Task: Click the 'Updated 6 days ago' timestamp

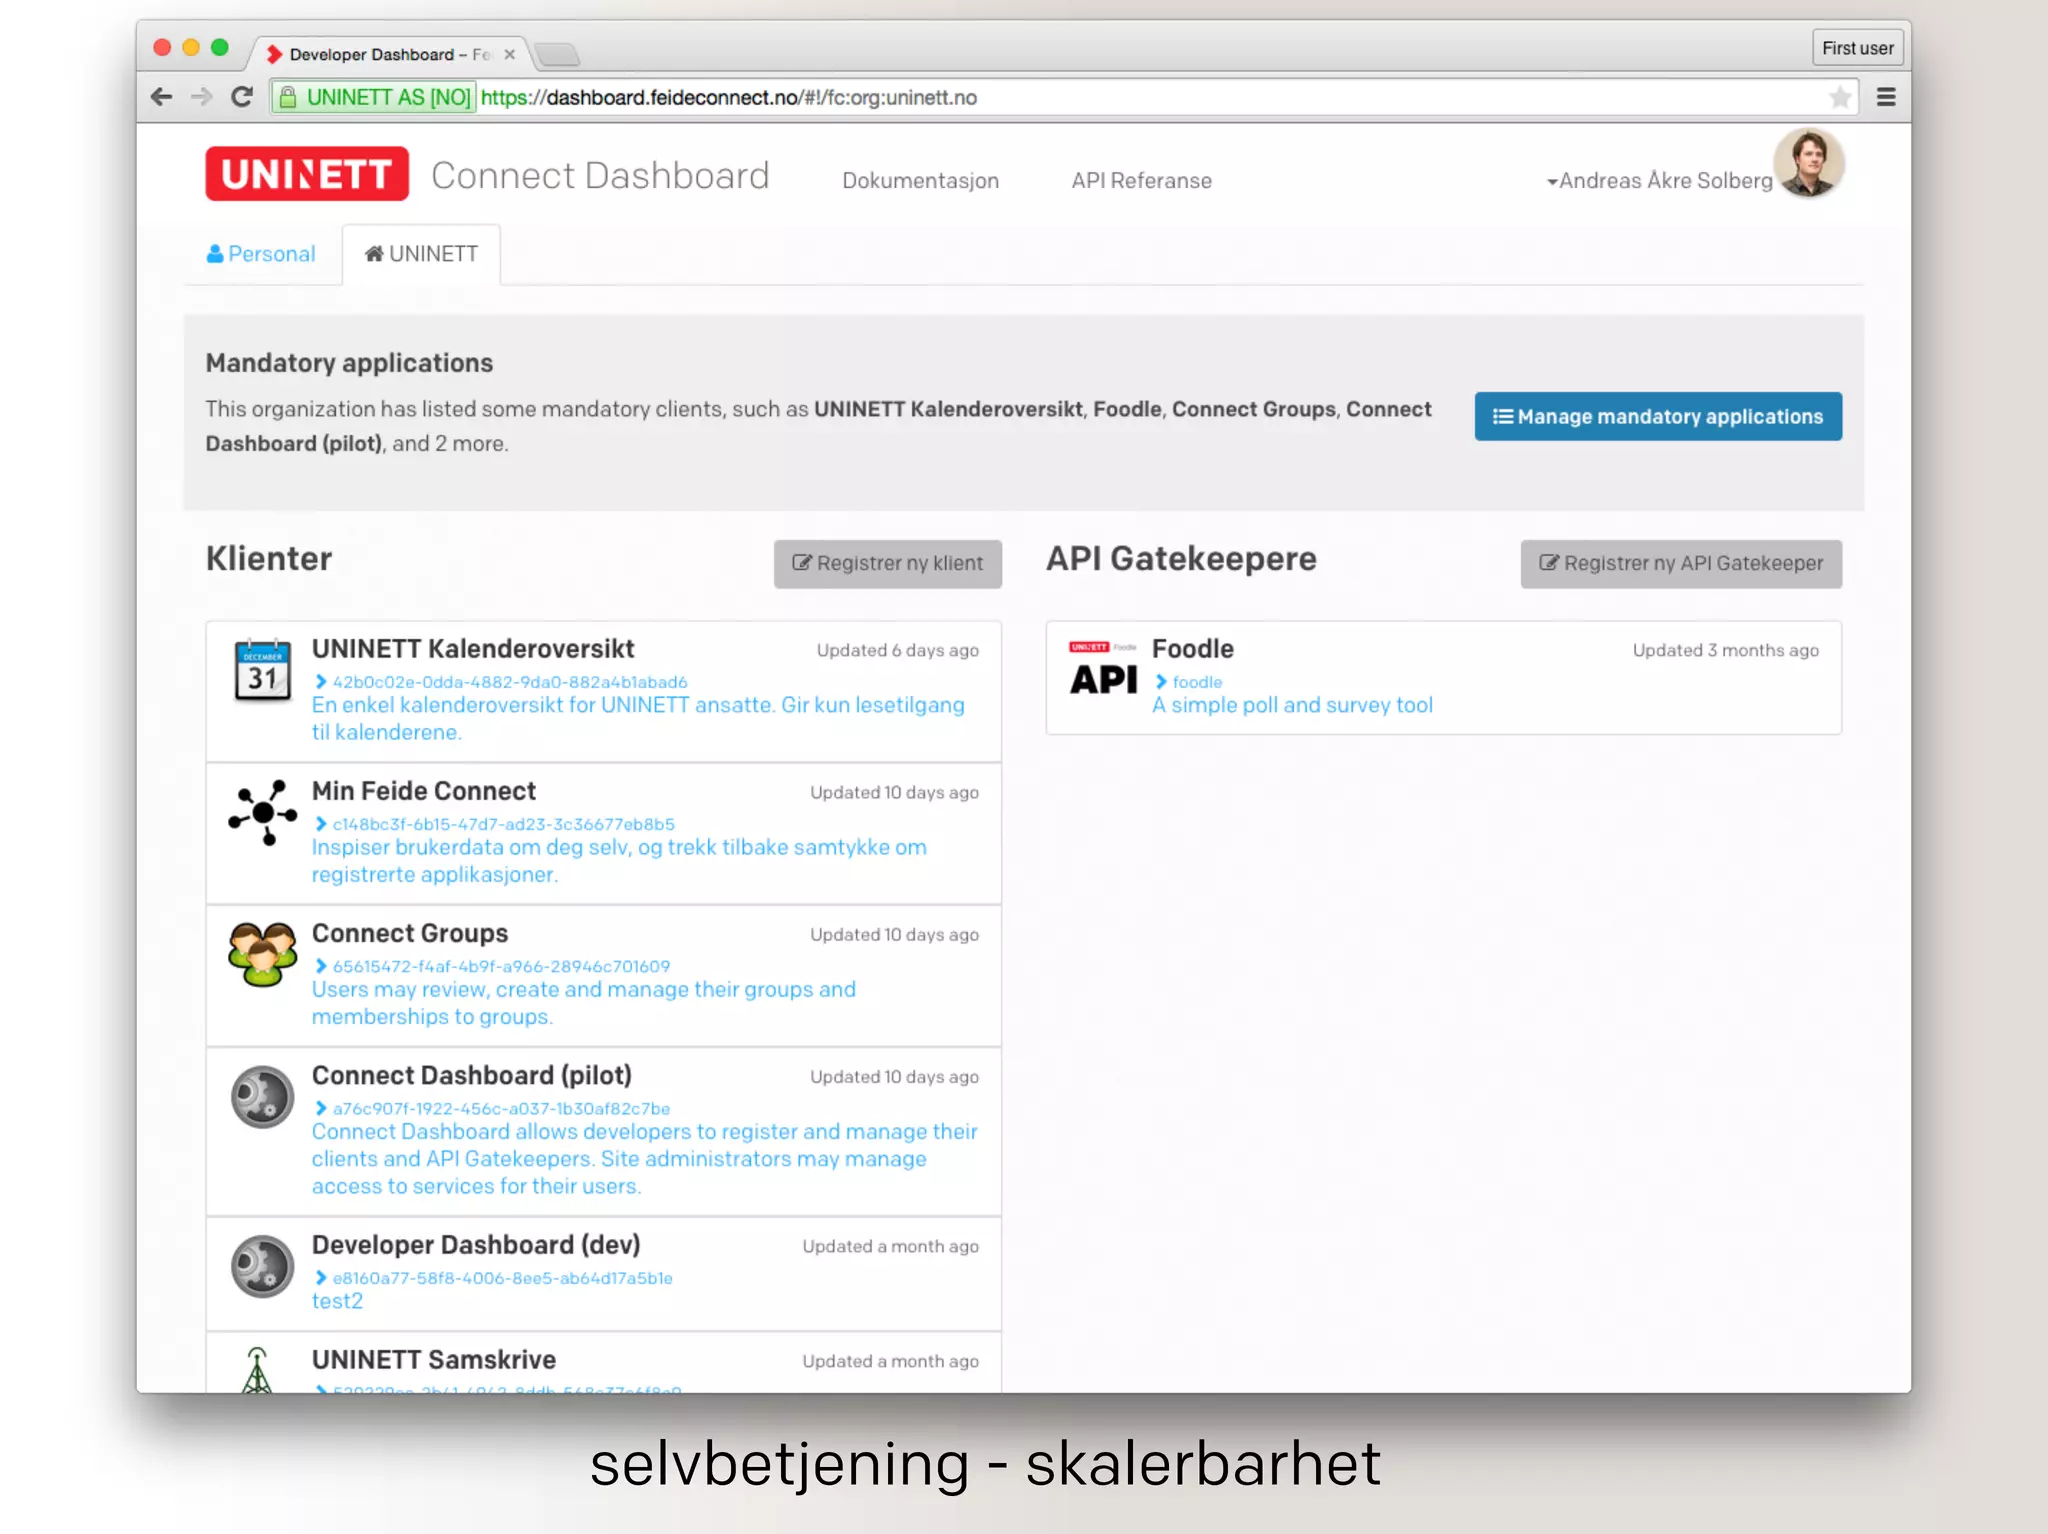Action: point(897,650)
